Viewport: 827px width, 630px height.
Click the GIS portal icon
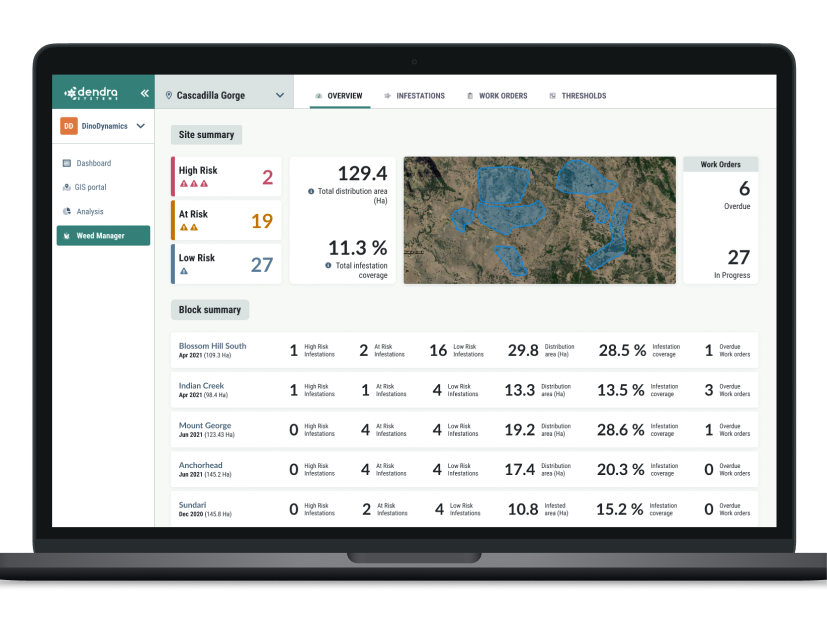click(67, 187)
